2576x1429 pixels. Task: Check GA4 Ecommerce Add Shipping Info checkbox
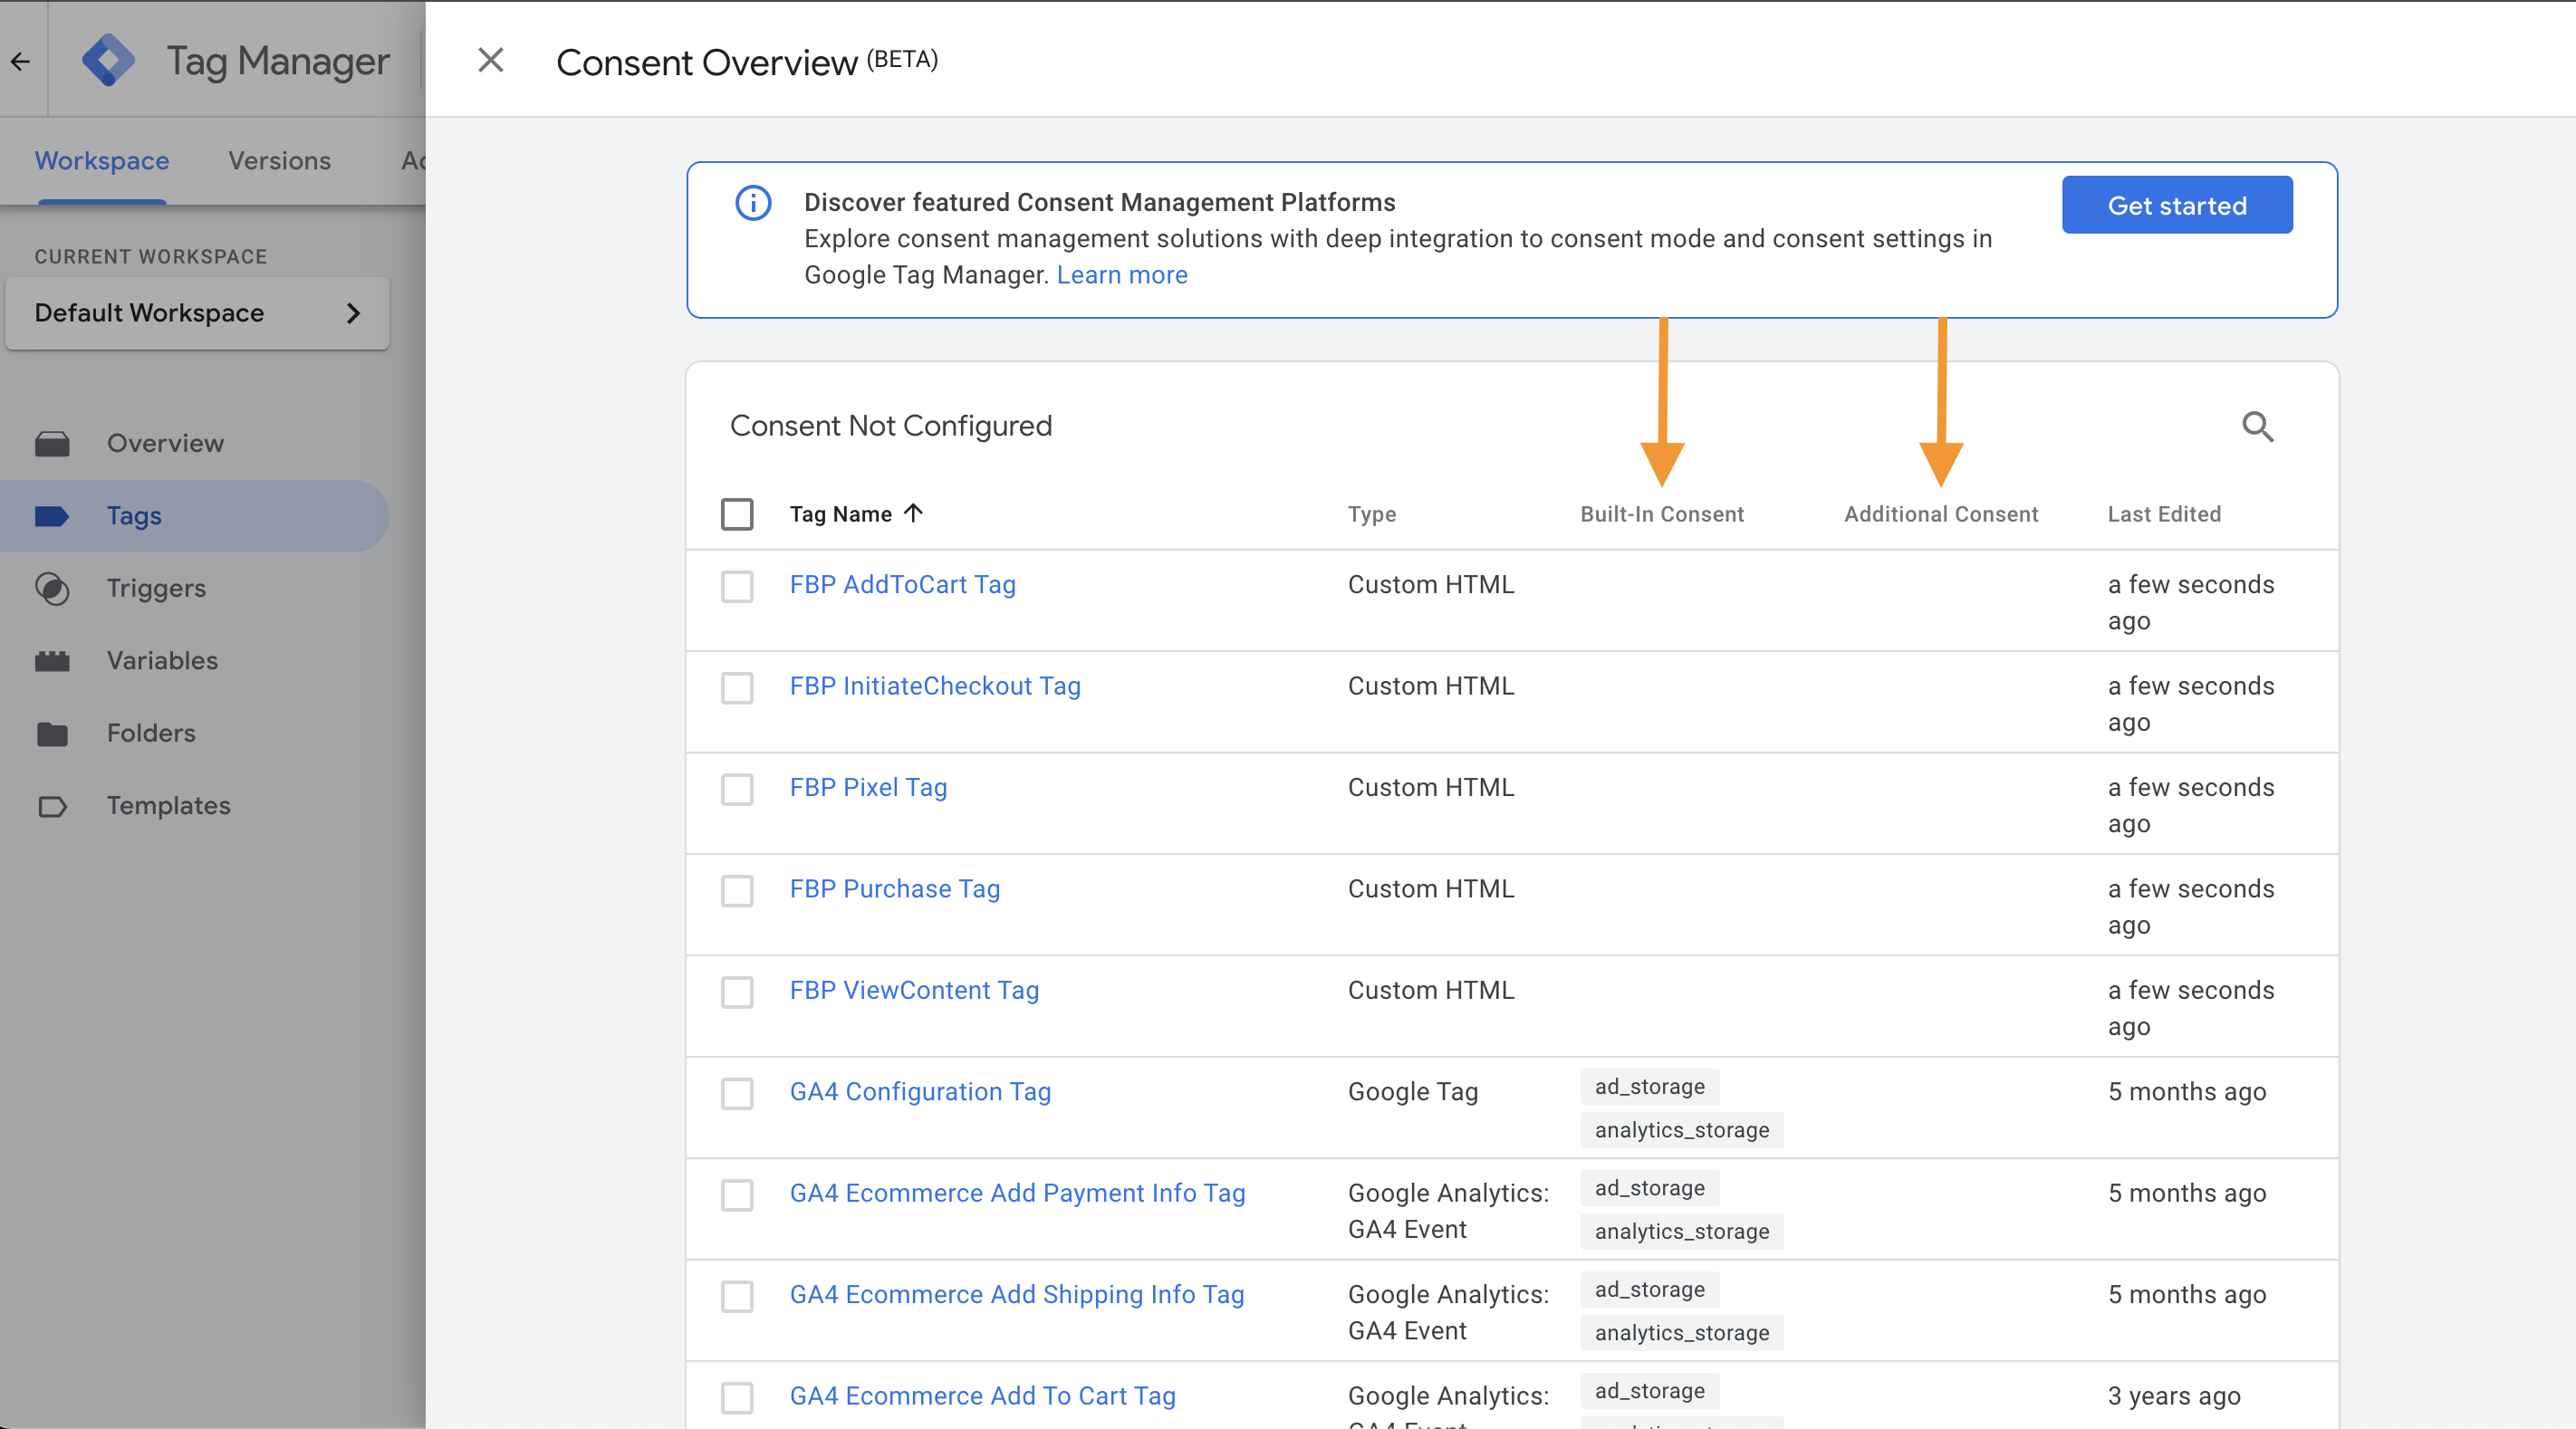pos(737,1296)
